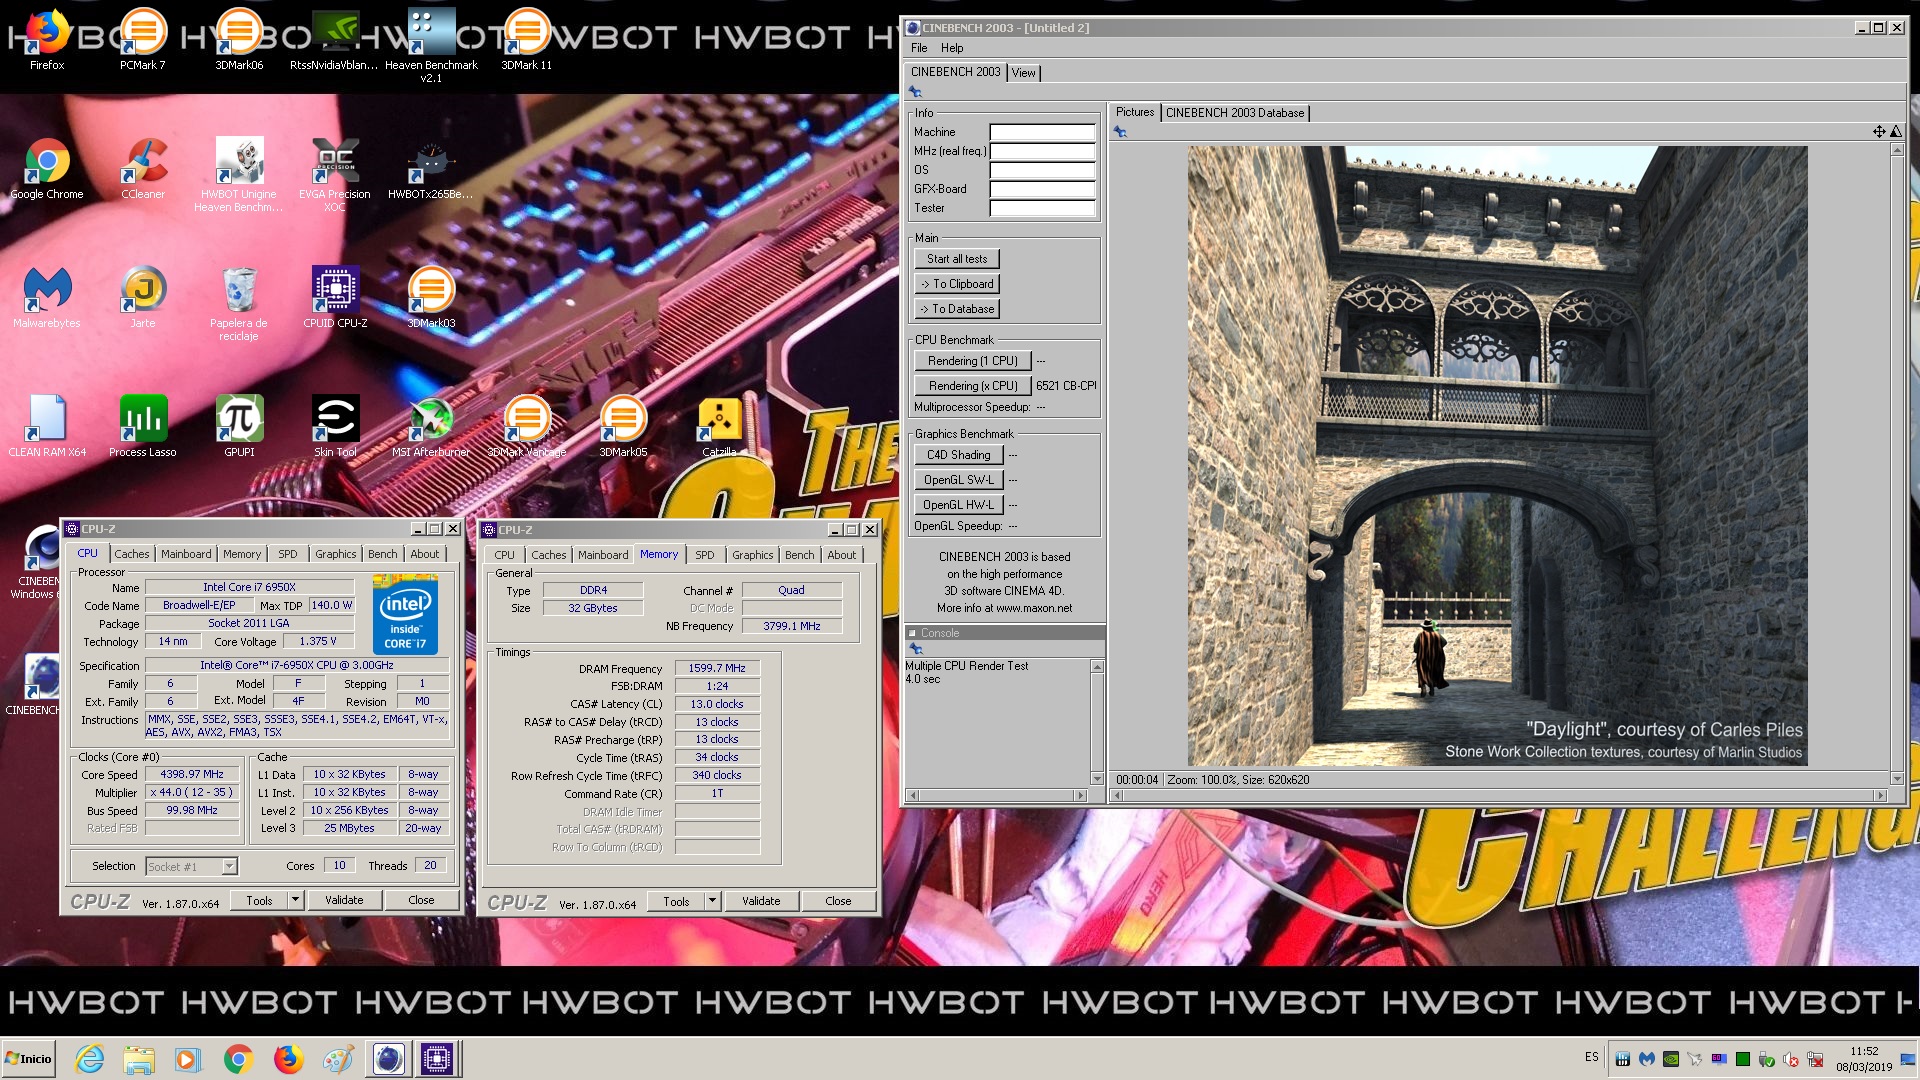
Task: Click Start all tests button
Action: (x=956, y=259)
